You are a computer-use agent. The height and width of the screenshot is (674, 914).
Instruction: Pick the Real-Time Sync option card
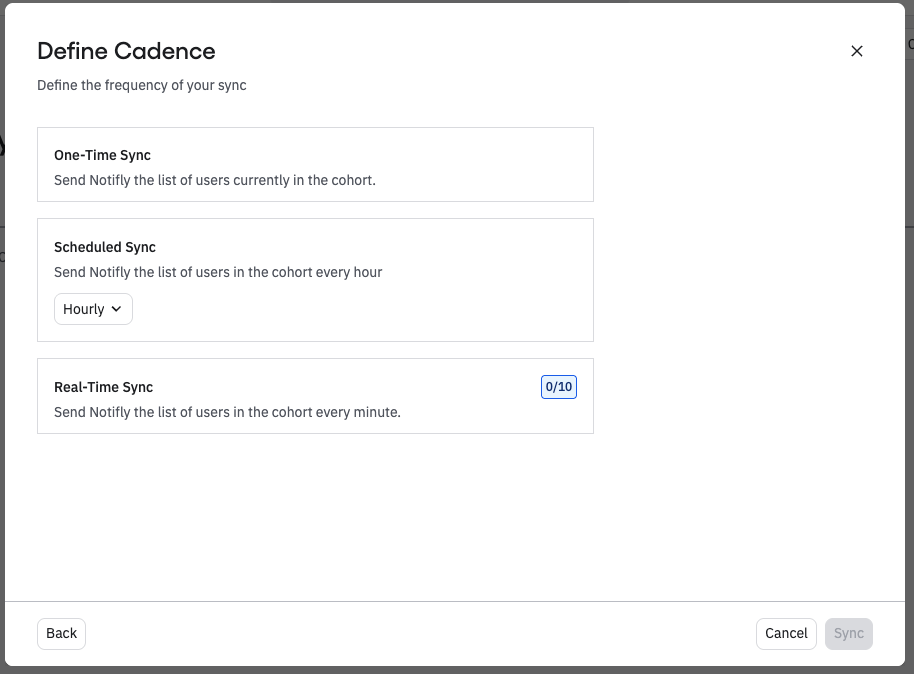tap(315, 396)
